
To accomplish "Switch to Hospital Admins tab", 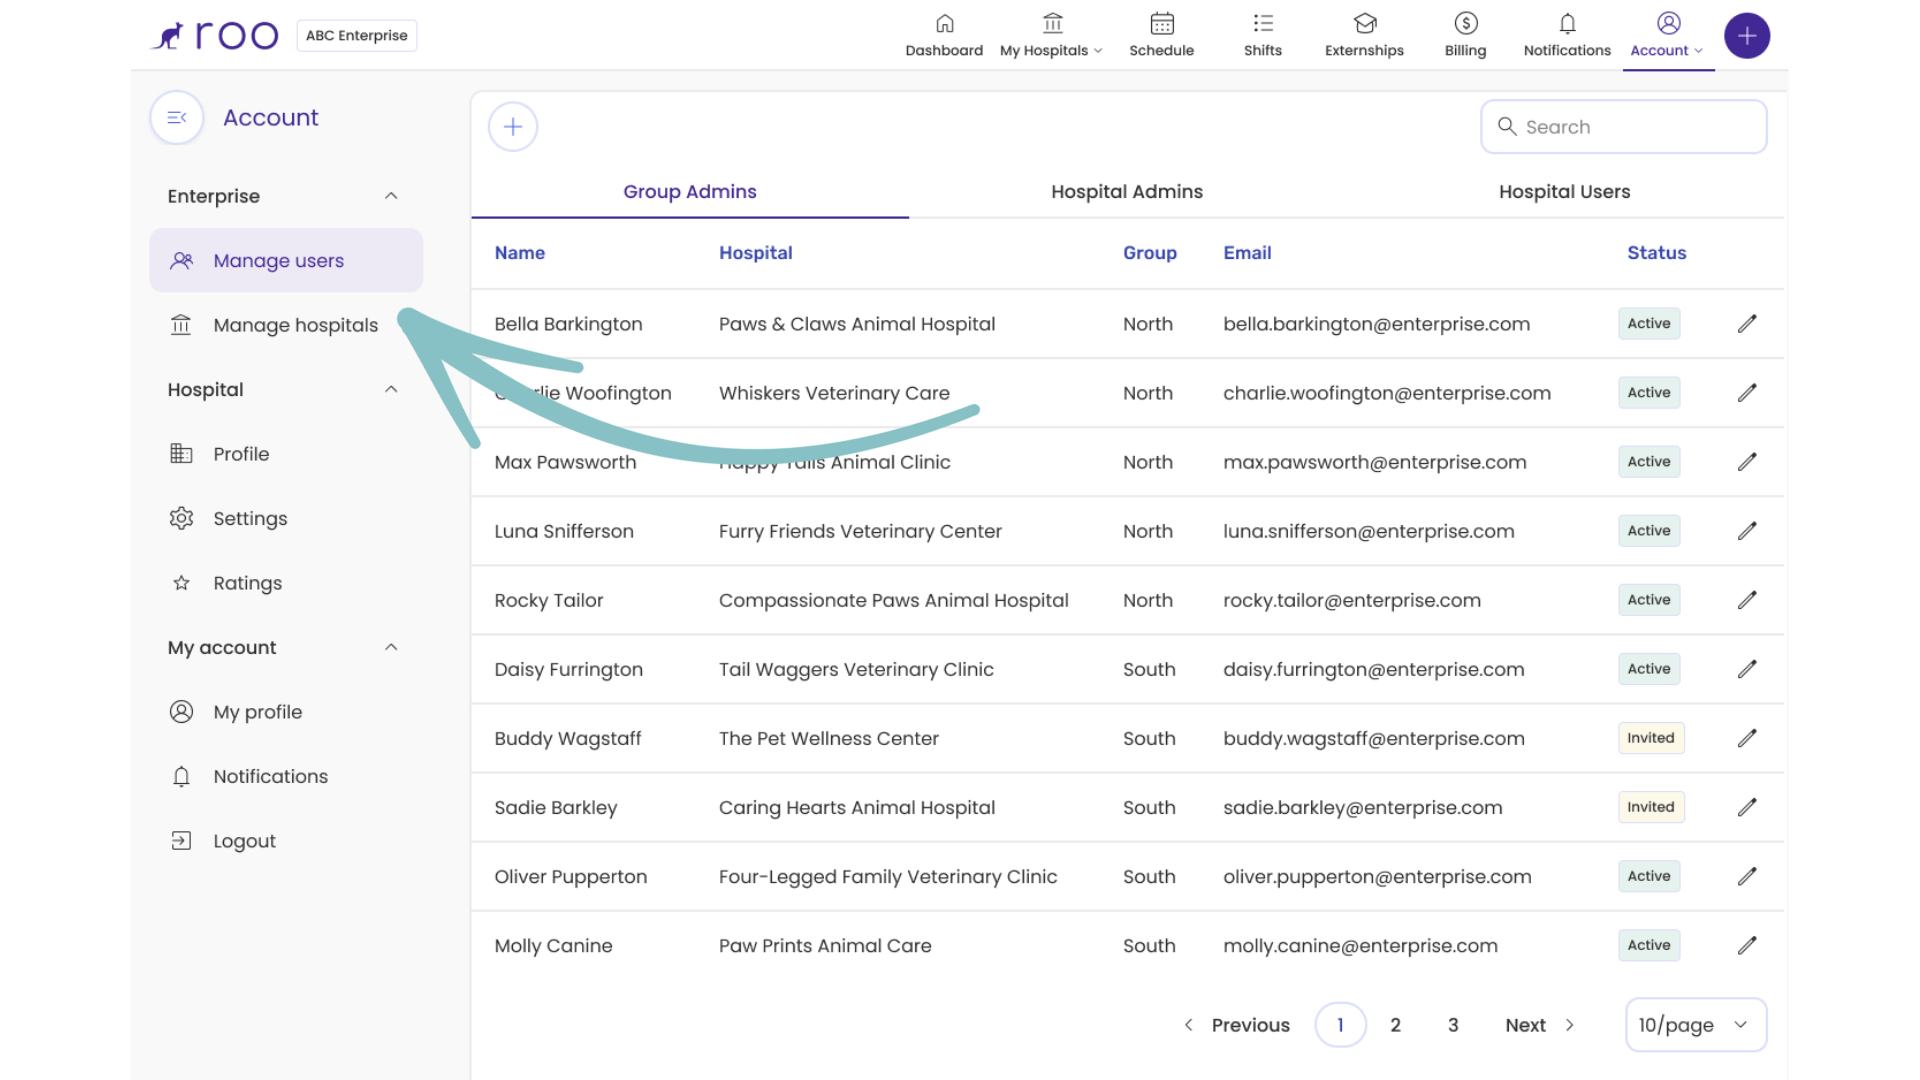I will (x=1127, y=192).
